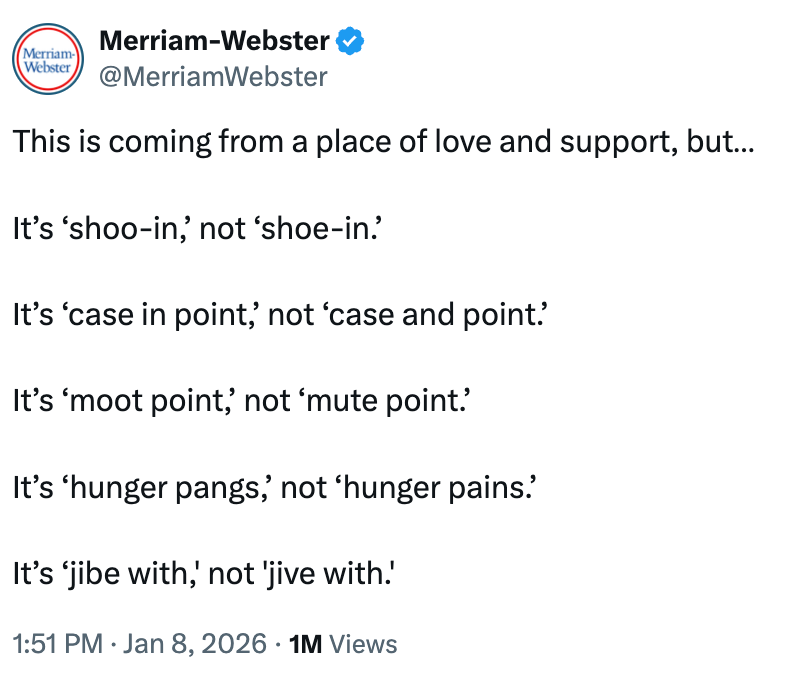Open the Merriam-Webster display name link

(x=214, y=41)
